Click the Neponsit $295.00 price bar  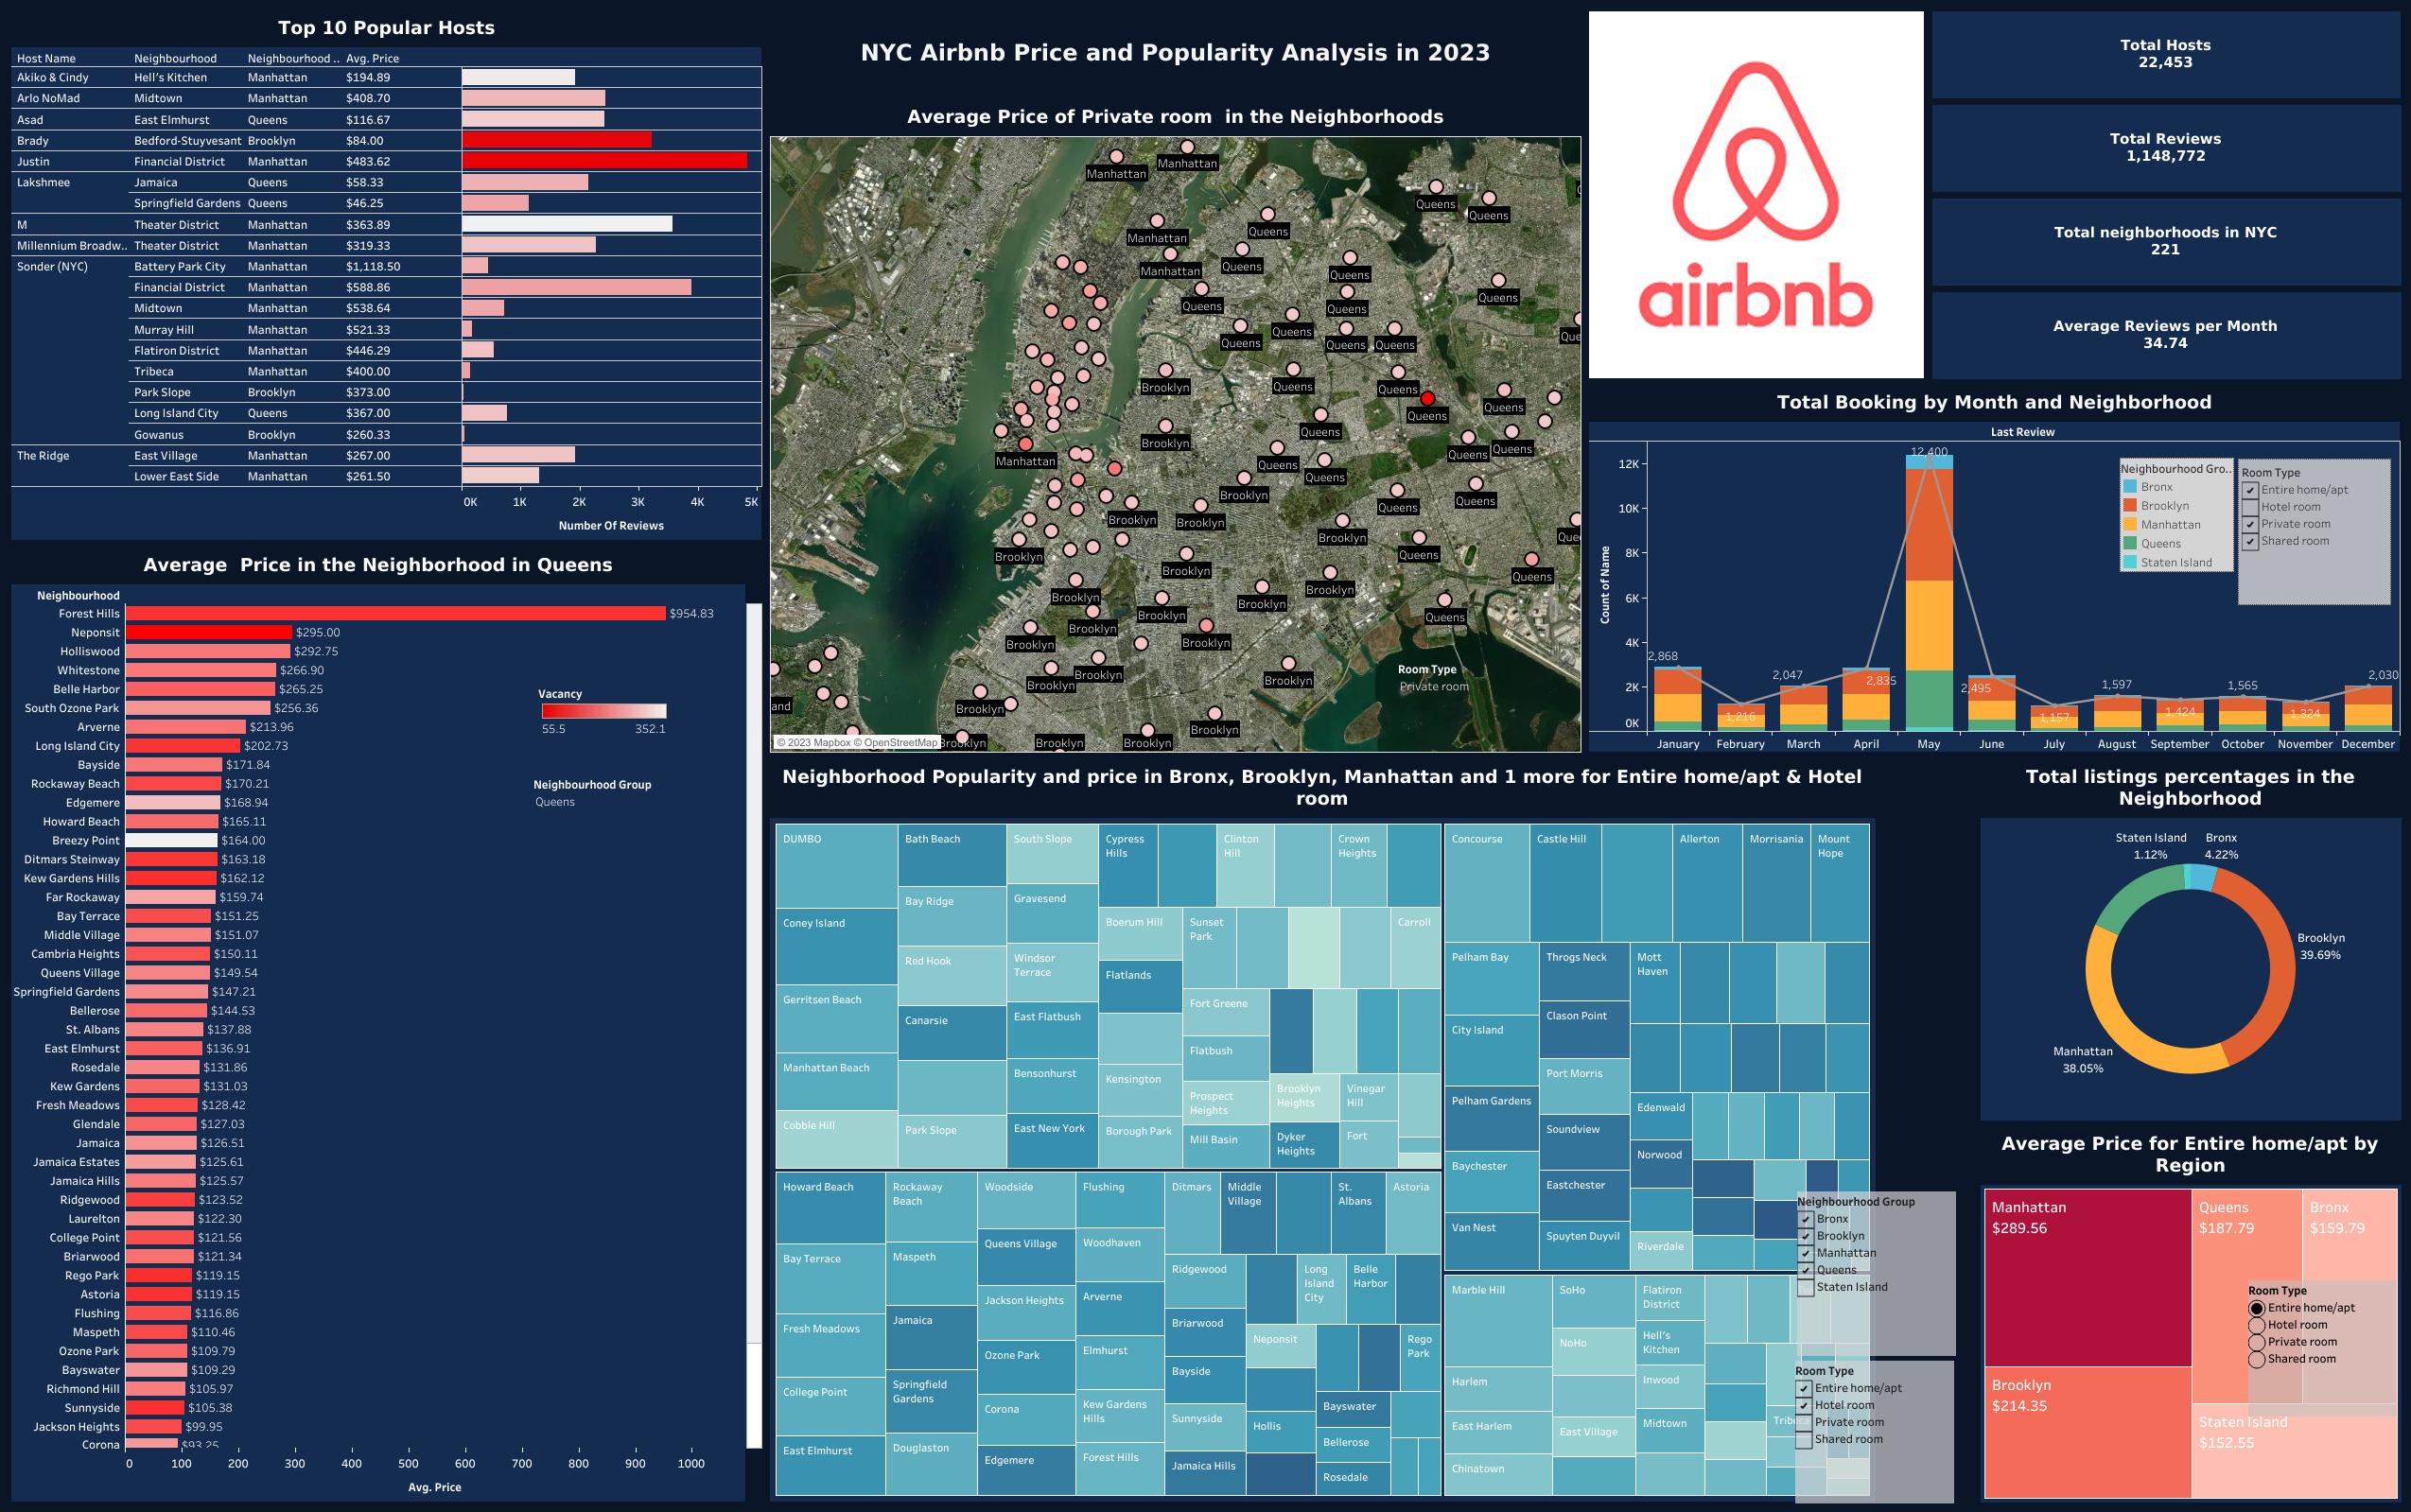[x=208, y=632]
